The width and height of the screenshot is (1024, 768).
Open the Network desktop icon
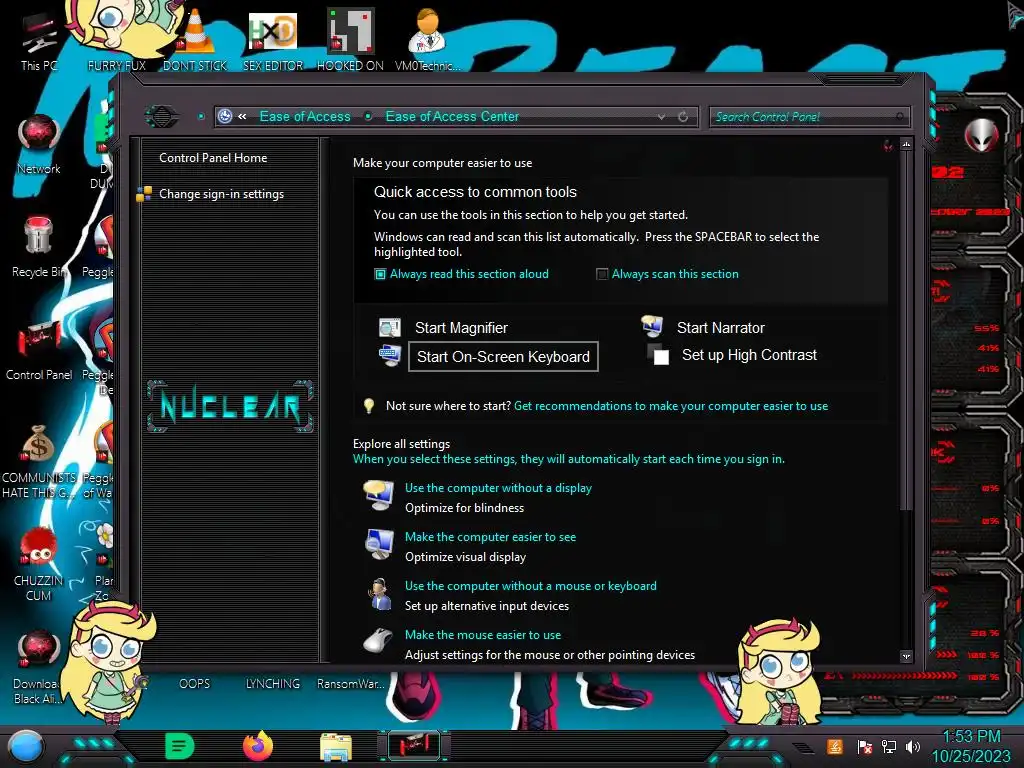(39, 145)
